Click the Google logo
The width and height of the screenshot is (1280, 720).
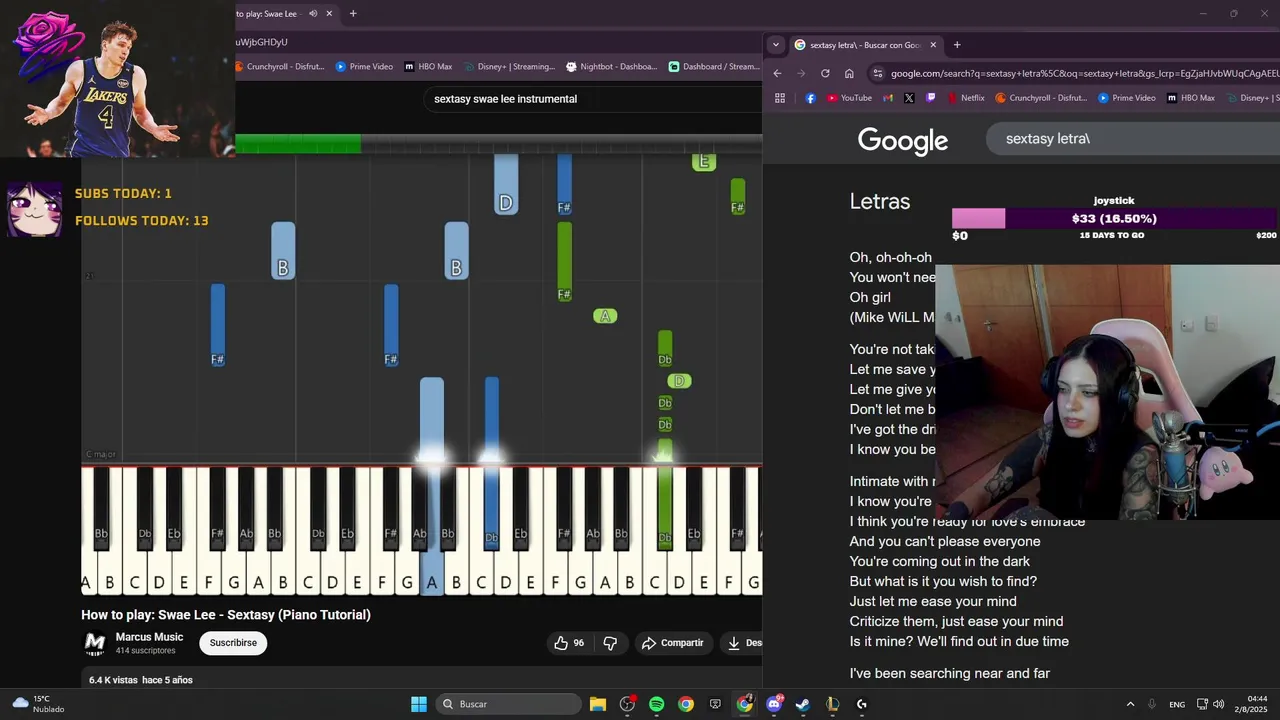(903, 141)
